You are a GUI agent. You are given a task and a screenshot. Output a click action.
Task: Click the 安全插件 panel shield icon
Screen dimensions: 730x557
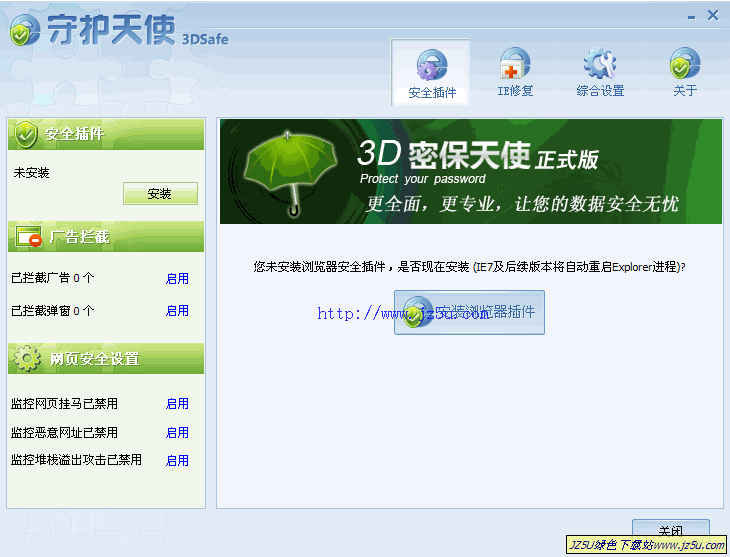click(26, 134)
